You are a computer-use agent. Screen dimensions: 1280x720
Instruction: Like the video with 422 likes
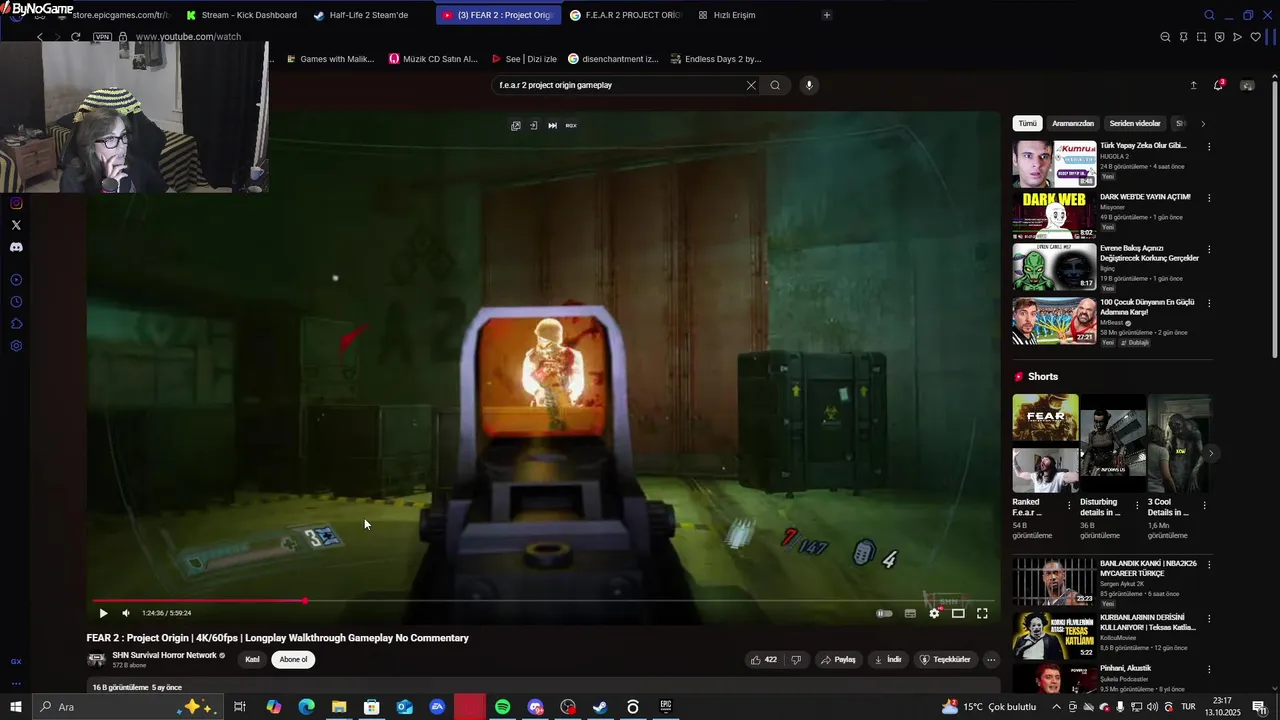(x=762, y=660)
